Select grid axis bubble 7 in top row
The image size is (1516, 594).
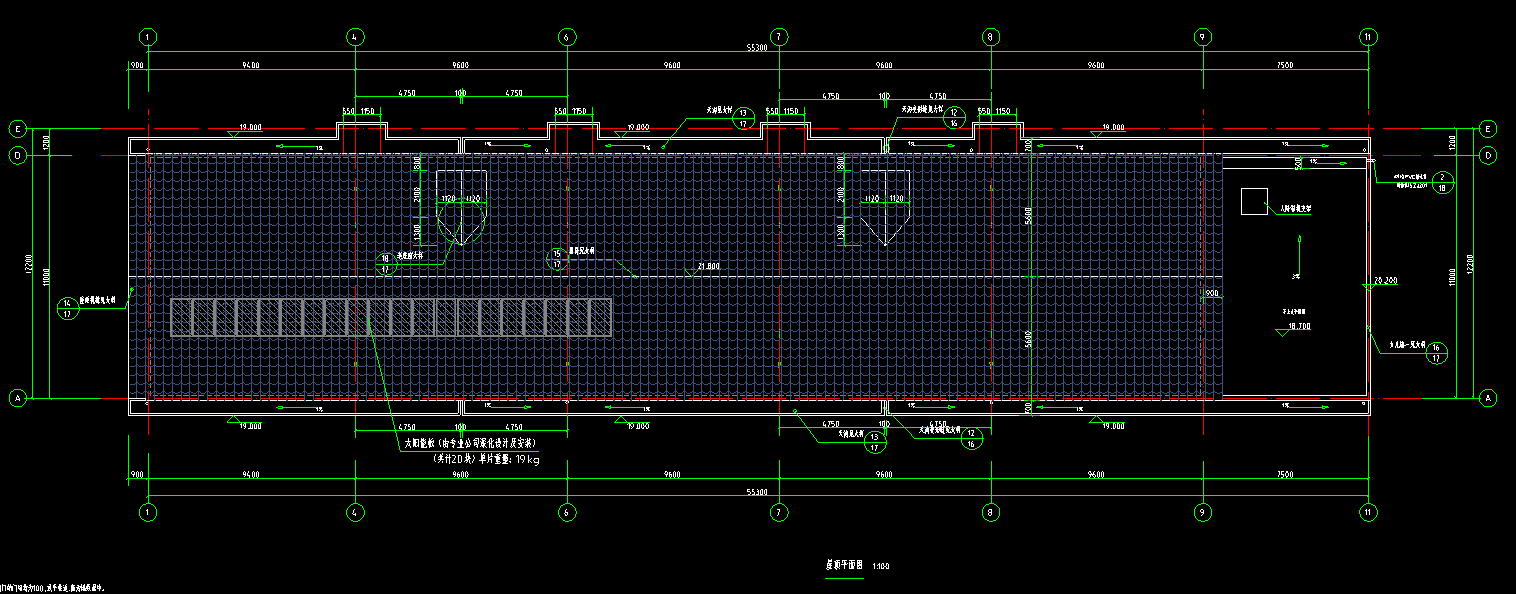point(779,37)
